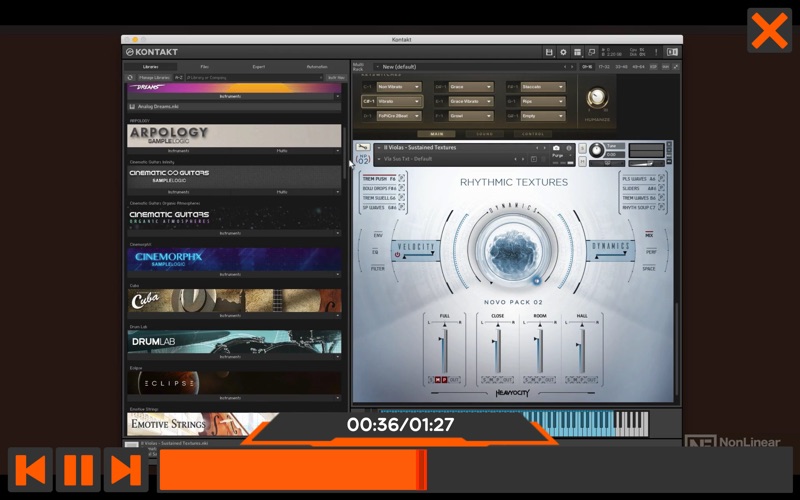
Task: Select the CONTROL page tab
Action: click(533, 134)
